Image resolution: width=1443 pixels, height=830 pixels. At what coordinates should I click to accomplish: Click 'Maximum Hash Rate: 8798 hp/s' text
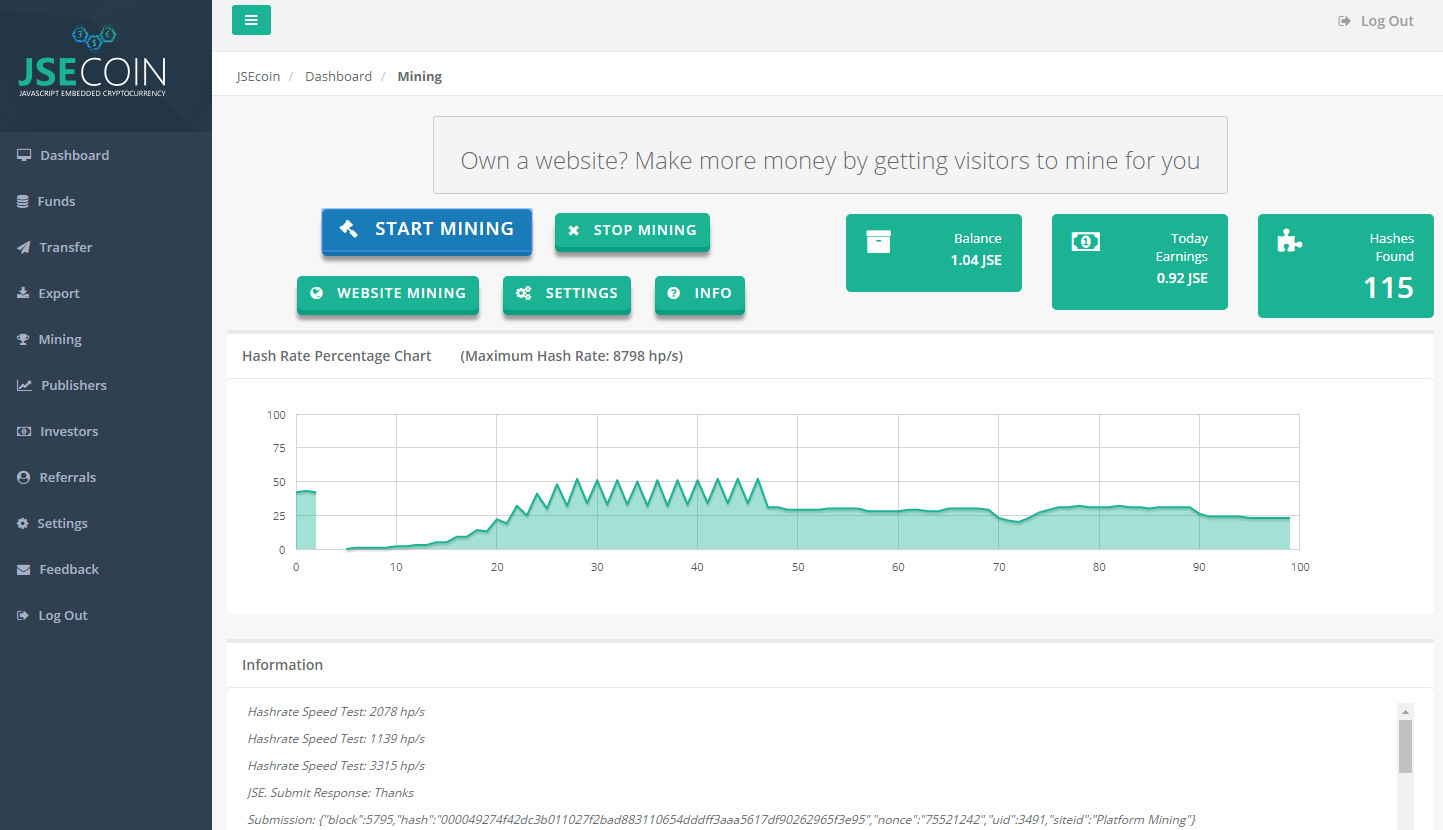(572, 356)
